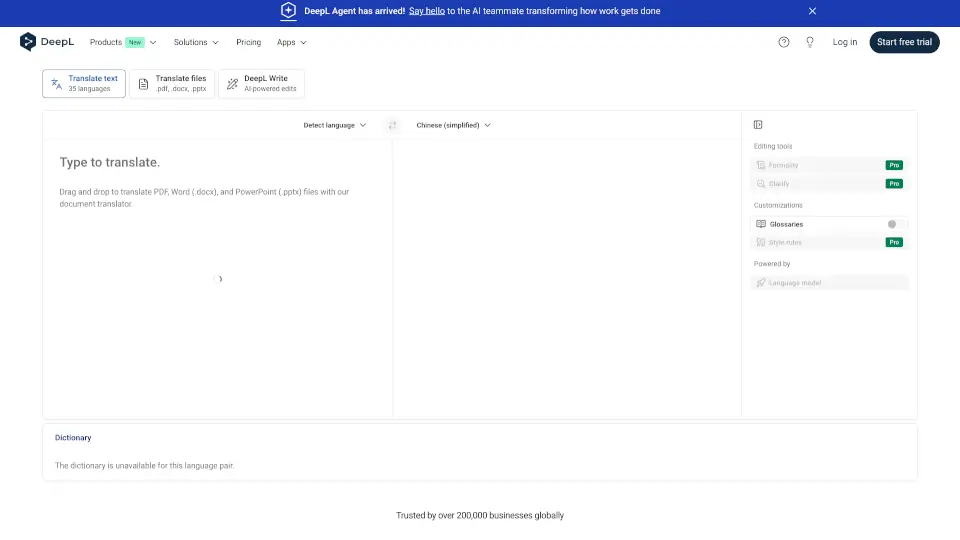Click the New badge beside Products
Viewport: 960px width, 540px height.
[x=135, y=42]
